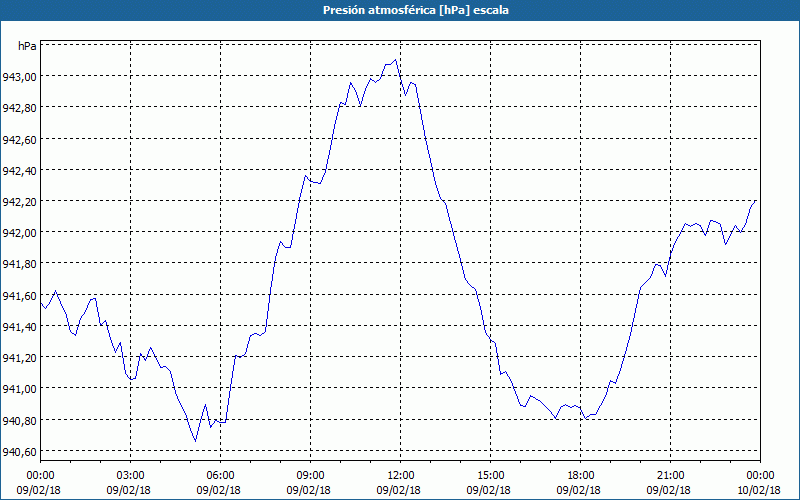Click the 942,20 axis value
The height and width of the screenshot is (500, 800).
19,202
